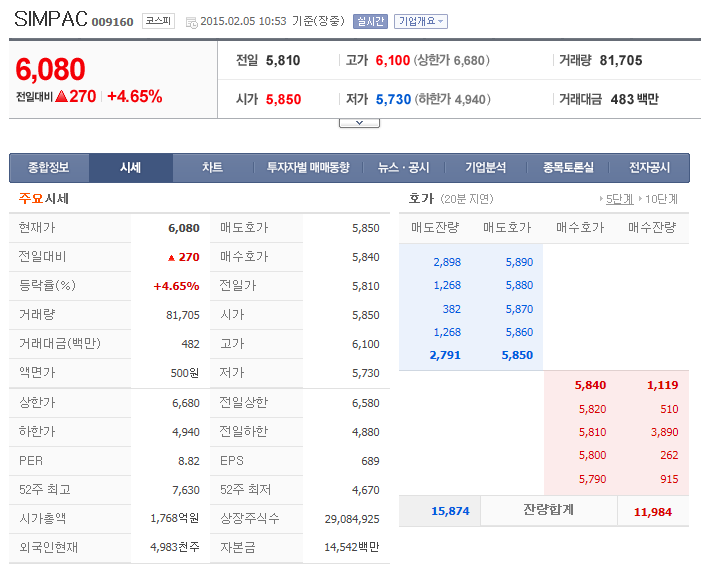Click the 상한가 value 6,680 in table
Viewport: 701px width, 569px height.
(x=186, y=403)
